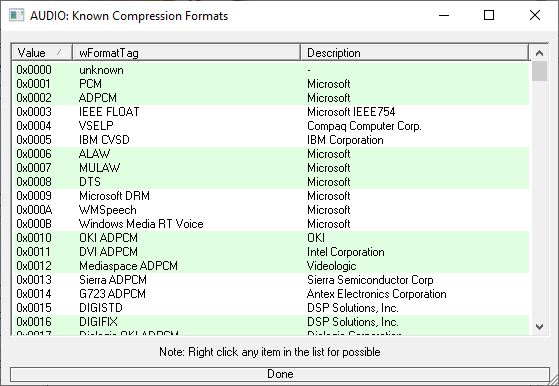Viewport: 559px width, 386px height.
Task: Click the 'Videologic' description cell
Action: 332,266
